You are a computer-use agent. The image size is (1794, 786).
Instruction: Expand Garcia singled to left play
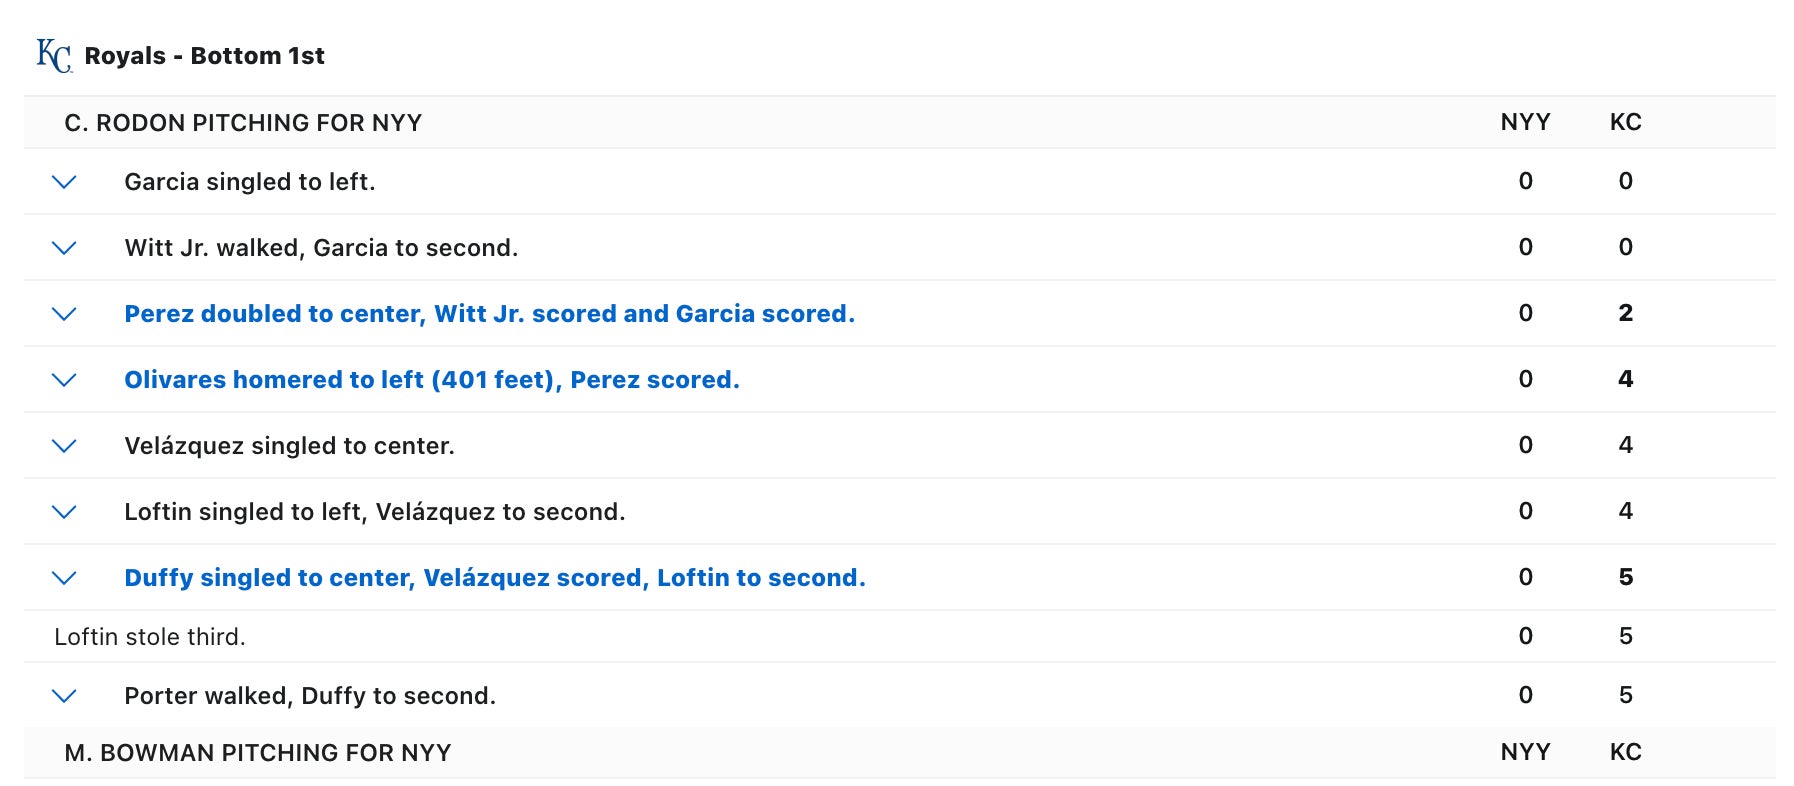[x=64, y=182]
